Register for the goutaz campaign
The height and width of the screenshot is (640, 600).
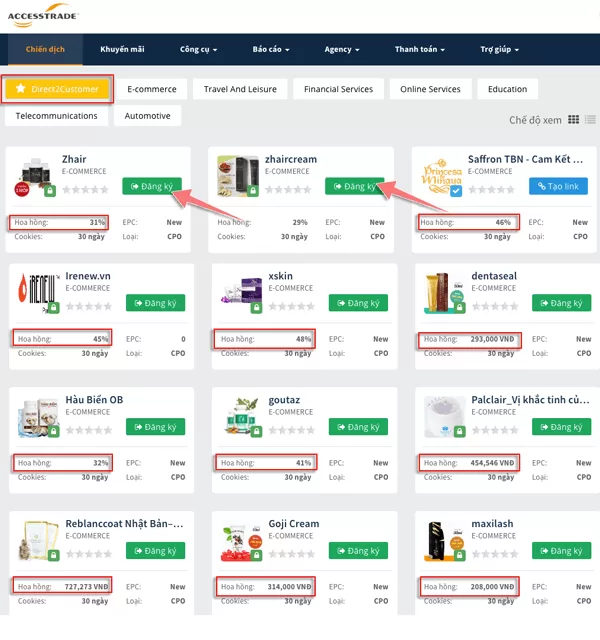[358, 427]
